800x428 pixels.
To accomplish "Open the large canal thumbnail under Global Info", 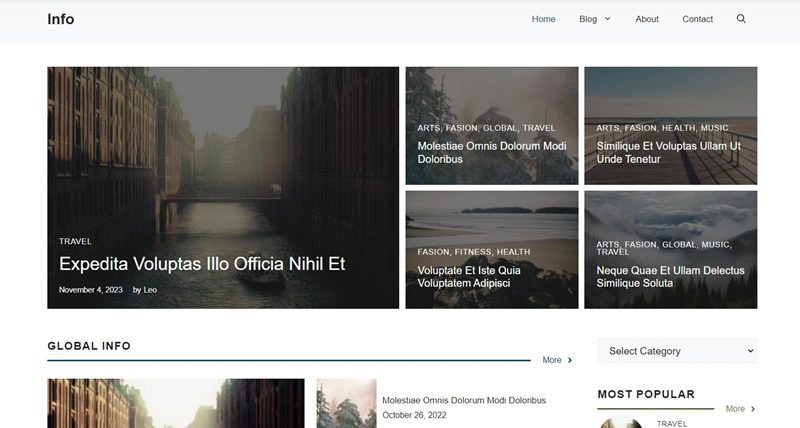I will pyautogui.click(x=176, y=403).
